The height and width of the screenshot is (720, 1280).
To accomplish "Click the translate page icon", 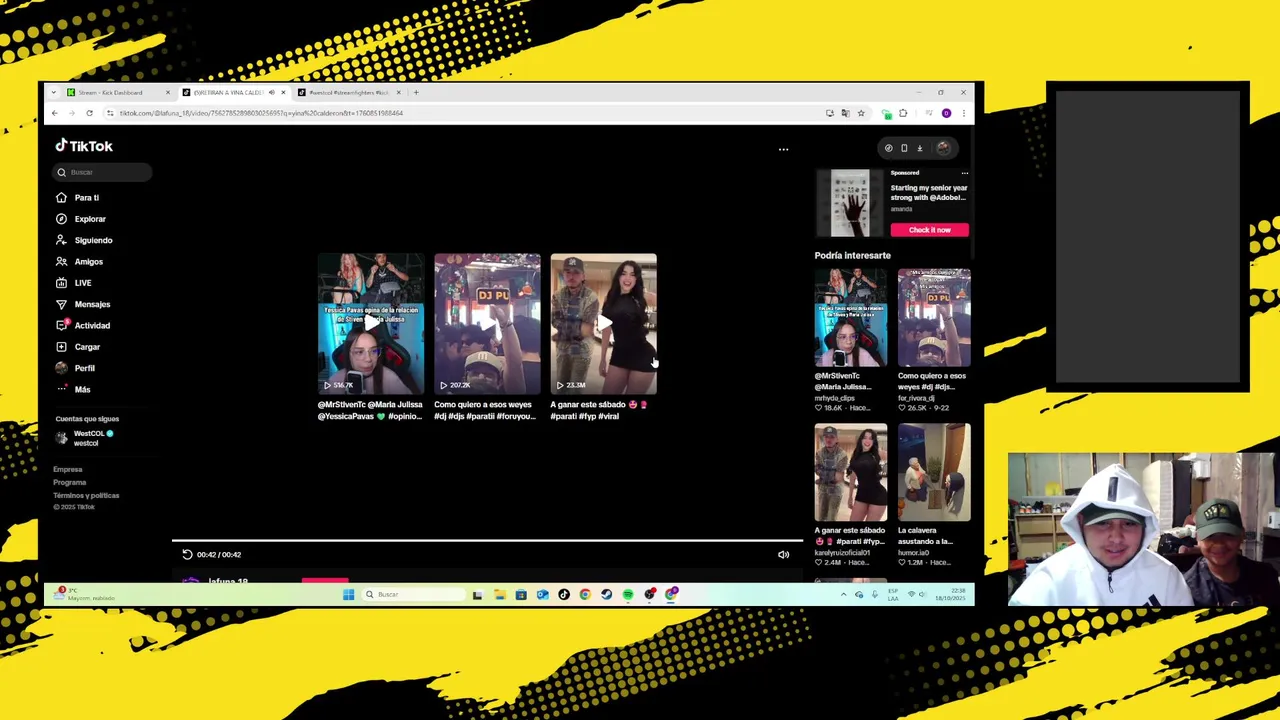I will [845, 113].
